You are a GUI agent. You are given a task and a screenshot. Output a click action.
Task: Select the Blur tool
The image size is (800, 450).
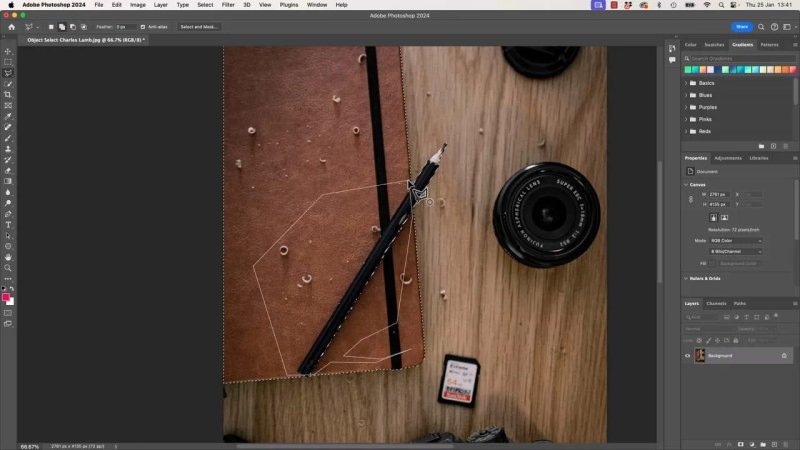click(x=8, y=192)
